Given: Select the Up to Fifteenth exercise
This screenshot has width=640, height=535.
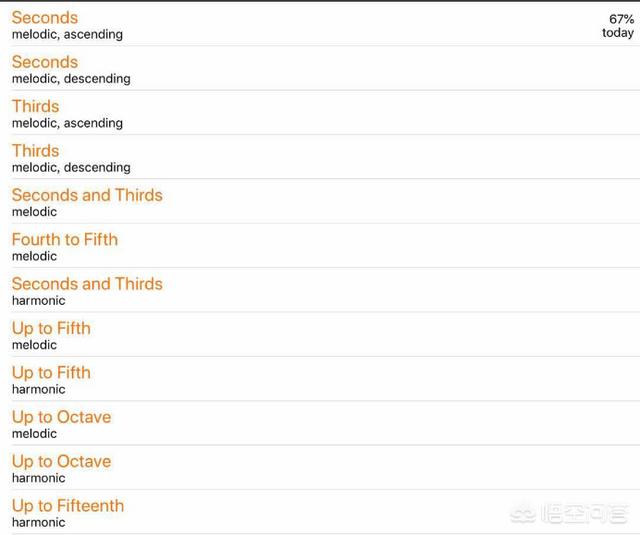Looking at the screenshot, I should [68, 506].
